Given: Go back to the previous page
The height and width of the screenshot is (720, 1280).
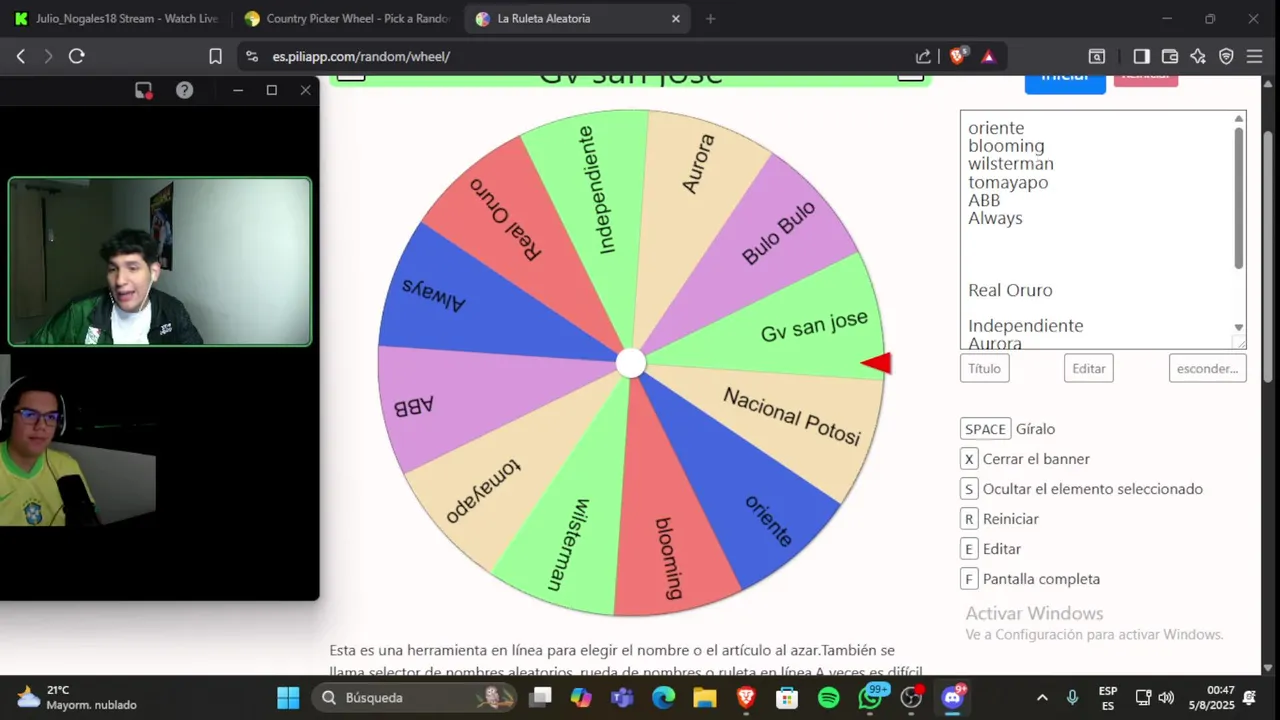Looking at the screenshot, I should click(21, 57).
